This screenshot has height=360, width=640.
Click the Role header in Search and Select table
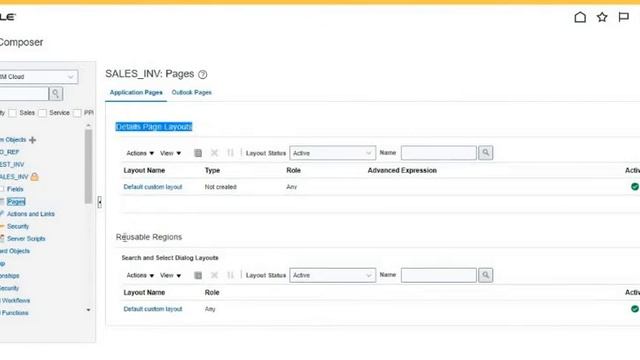coord(212,293)
